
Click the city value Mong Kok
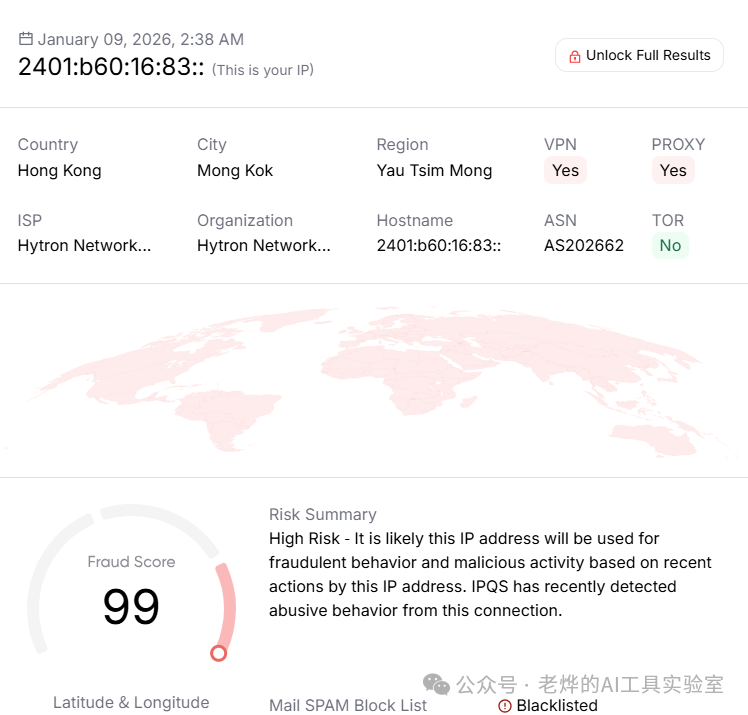coord(235,170)
